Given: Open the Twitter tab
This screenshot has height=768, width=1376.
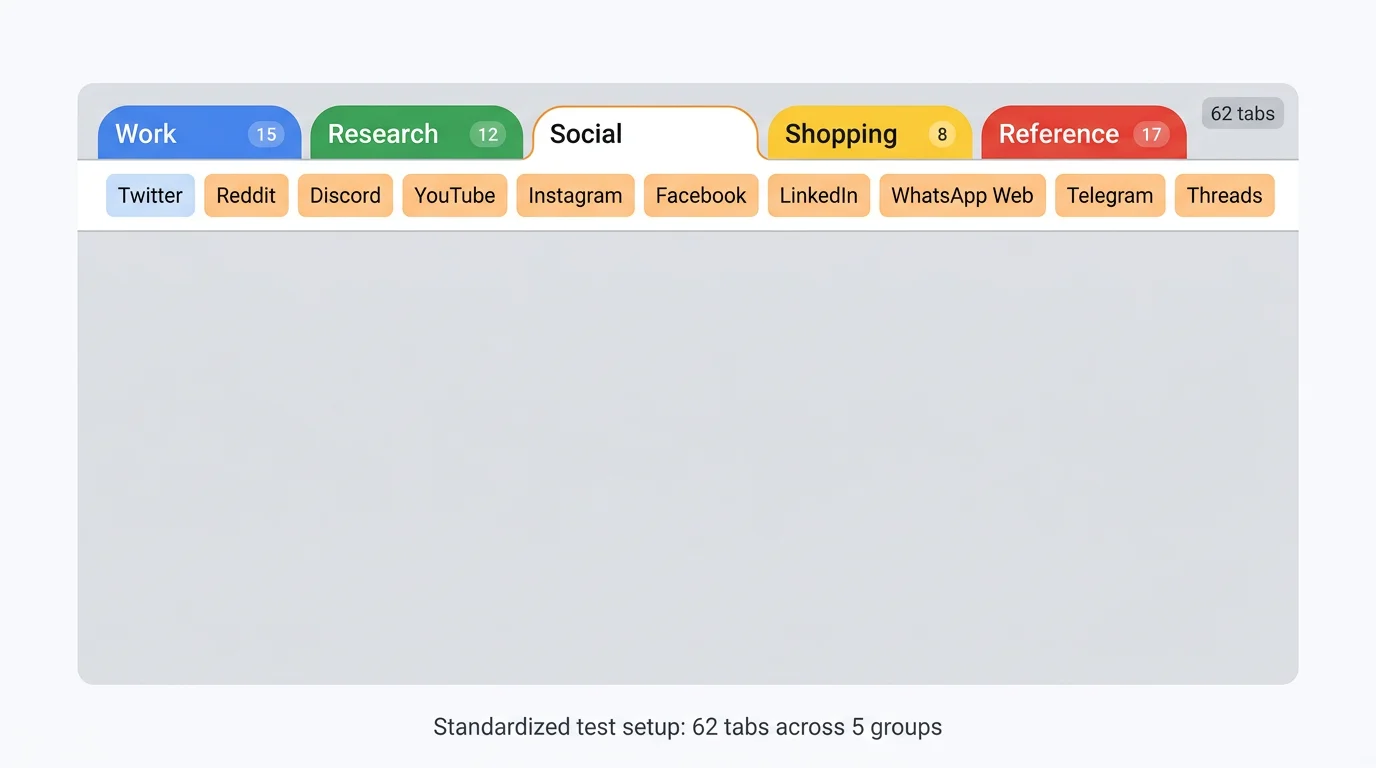Looking at the screenshot, I should coord(150,195).
